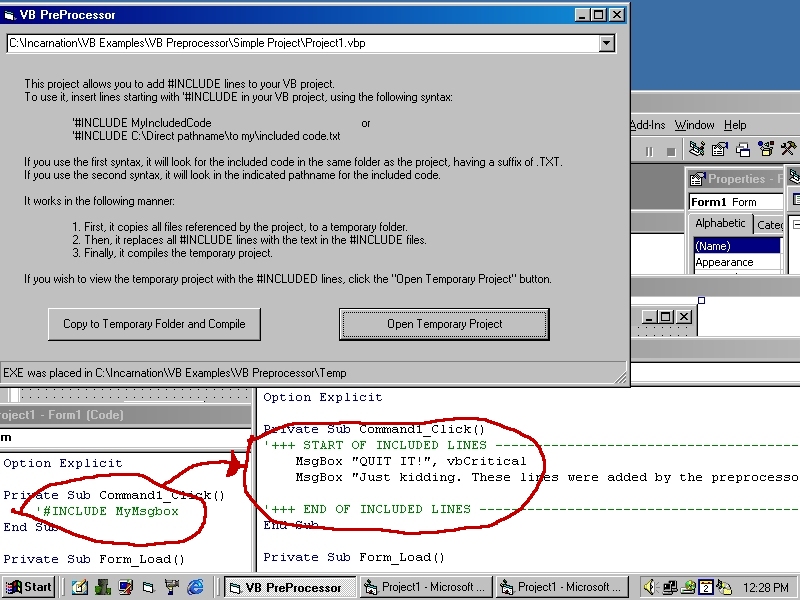Open the Object Browser toolbar icon
Screen dimensions: 800x600
766,150
